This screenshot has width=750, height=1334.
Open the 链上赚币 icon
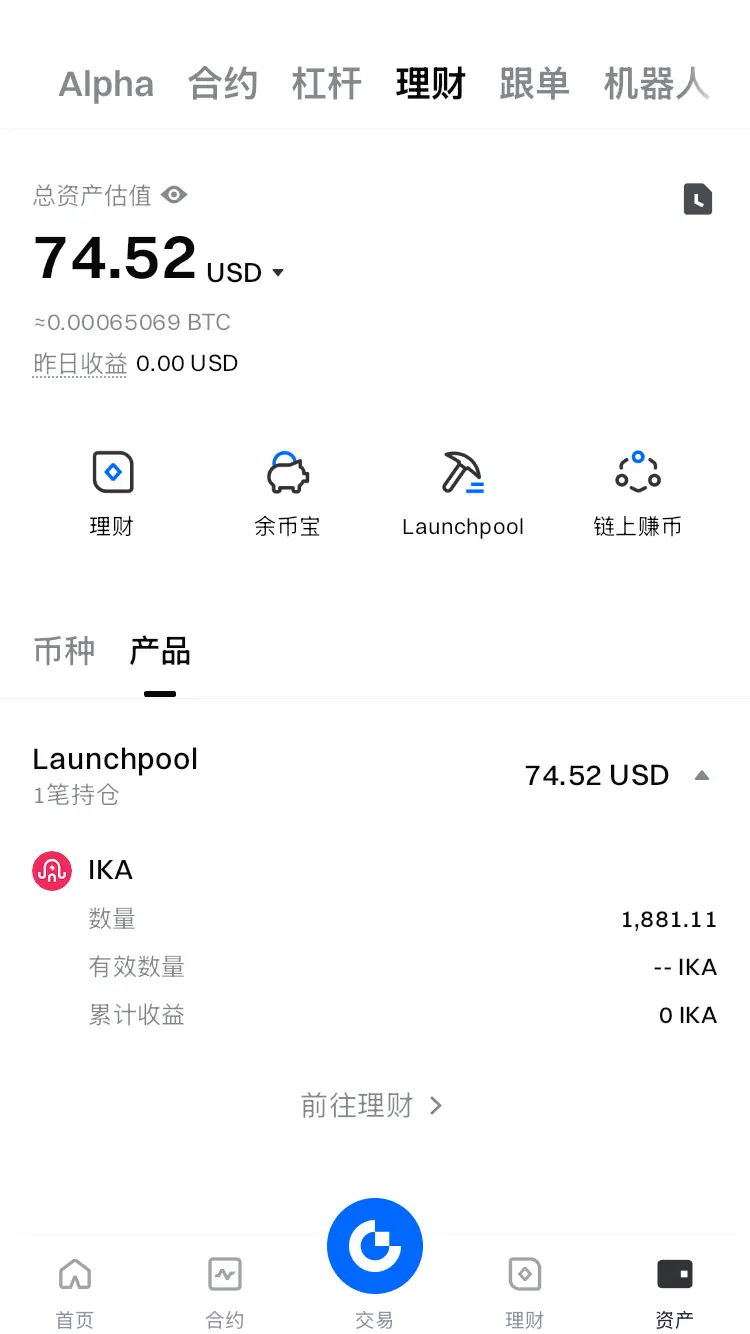pos(638,472)
